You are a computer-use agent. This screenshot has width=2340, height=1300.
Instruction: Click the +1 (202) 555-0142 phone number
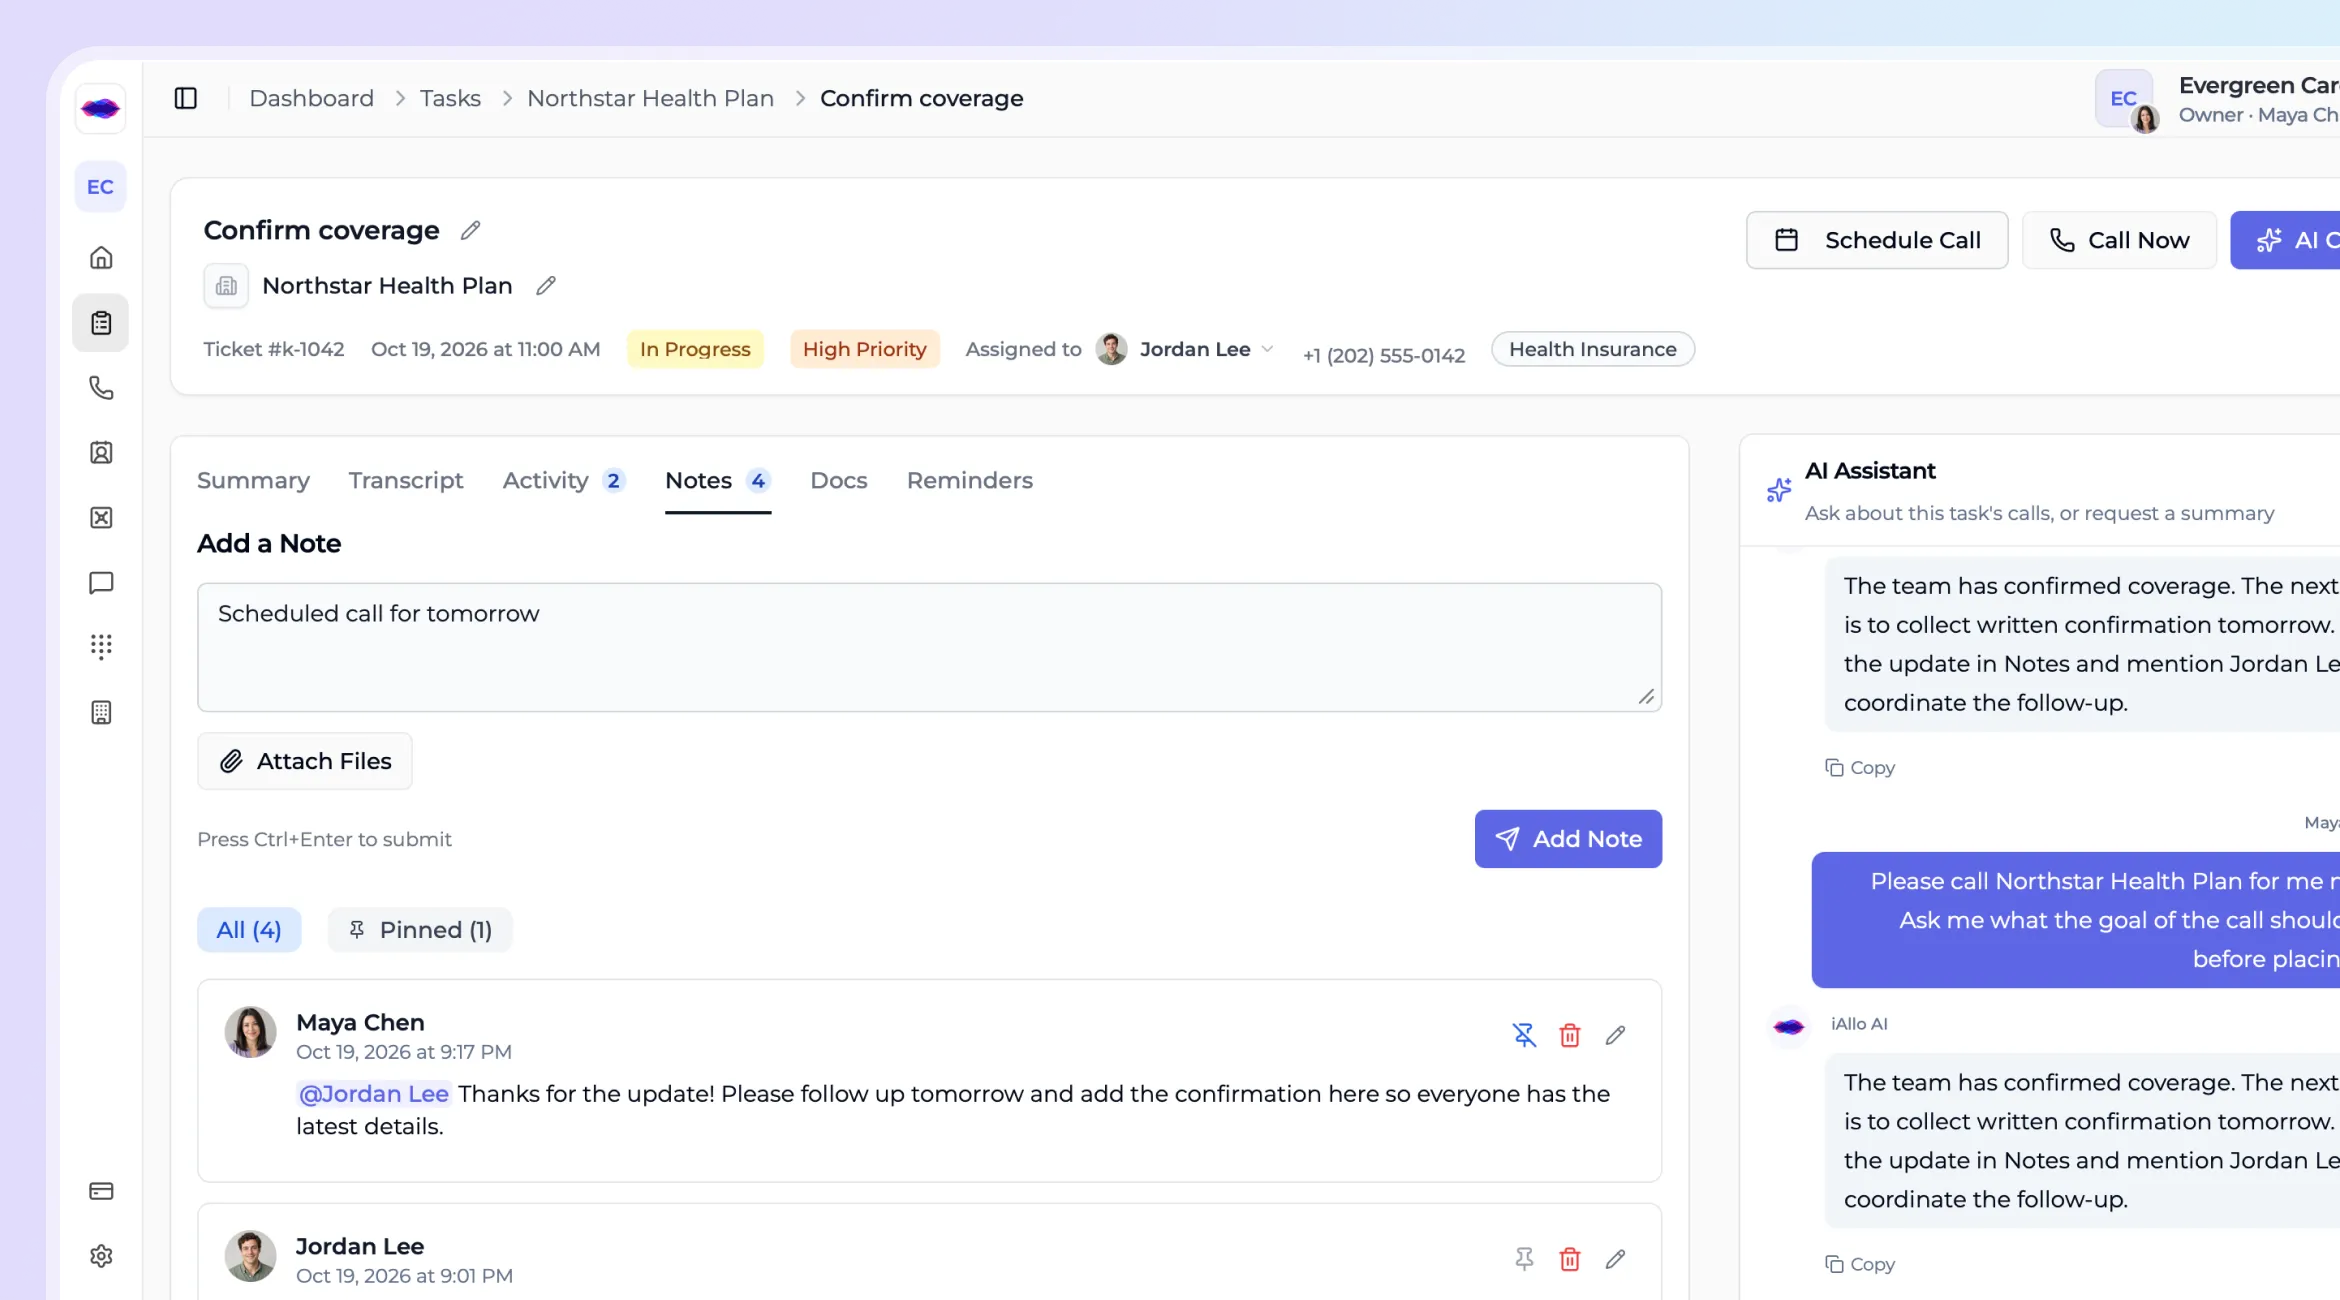[1383, 355]
